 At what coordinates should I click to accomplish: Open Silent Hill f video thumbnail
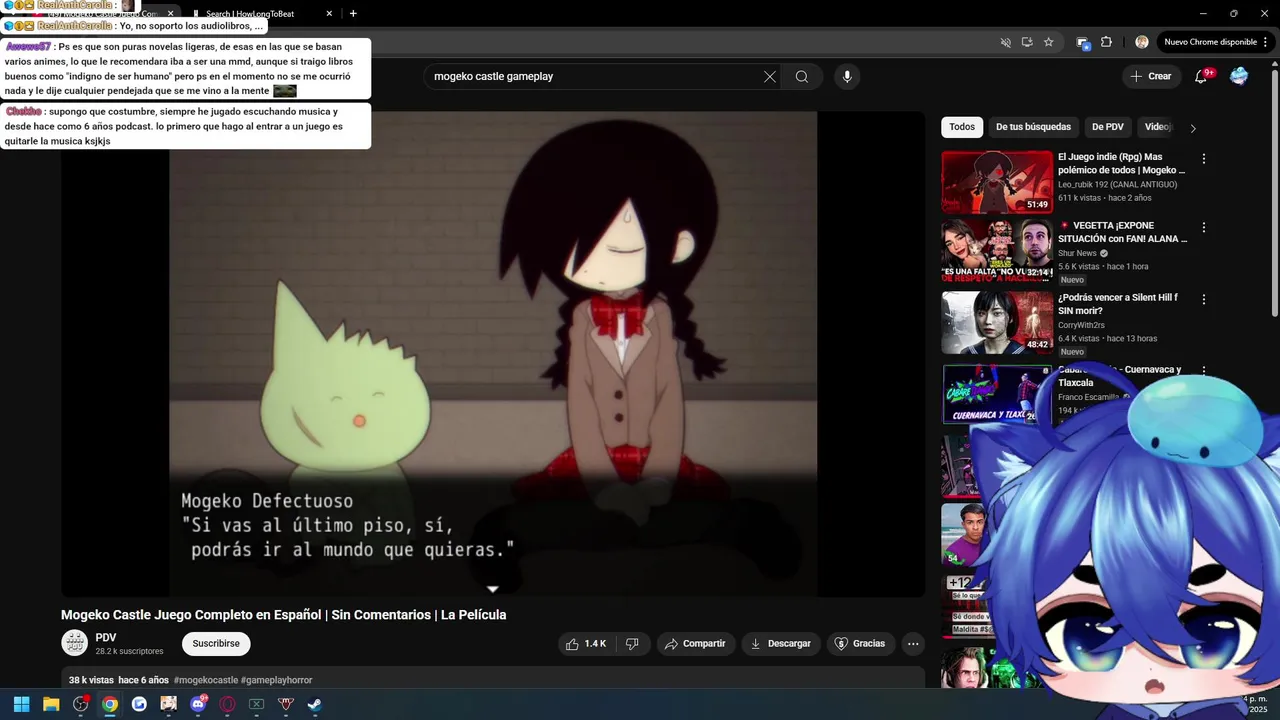pos(997,322)
